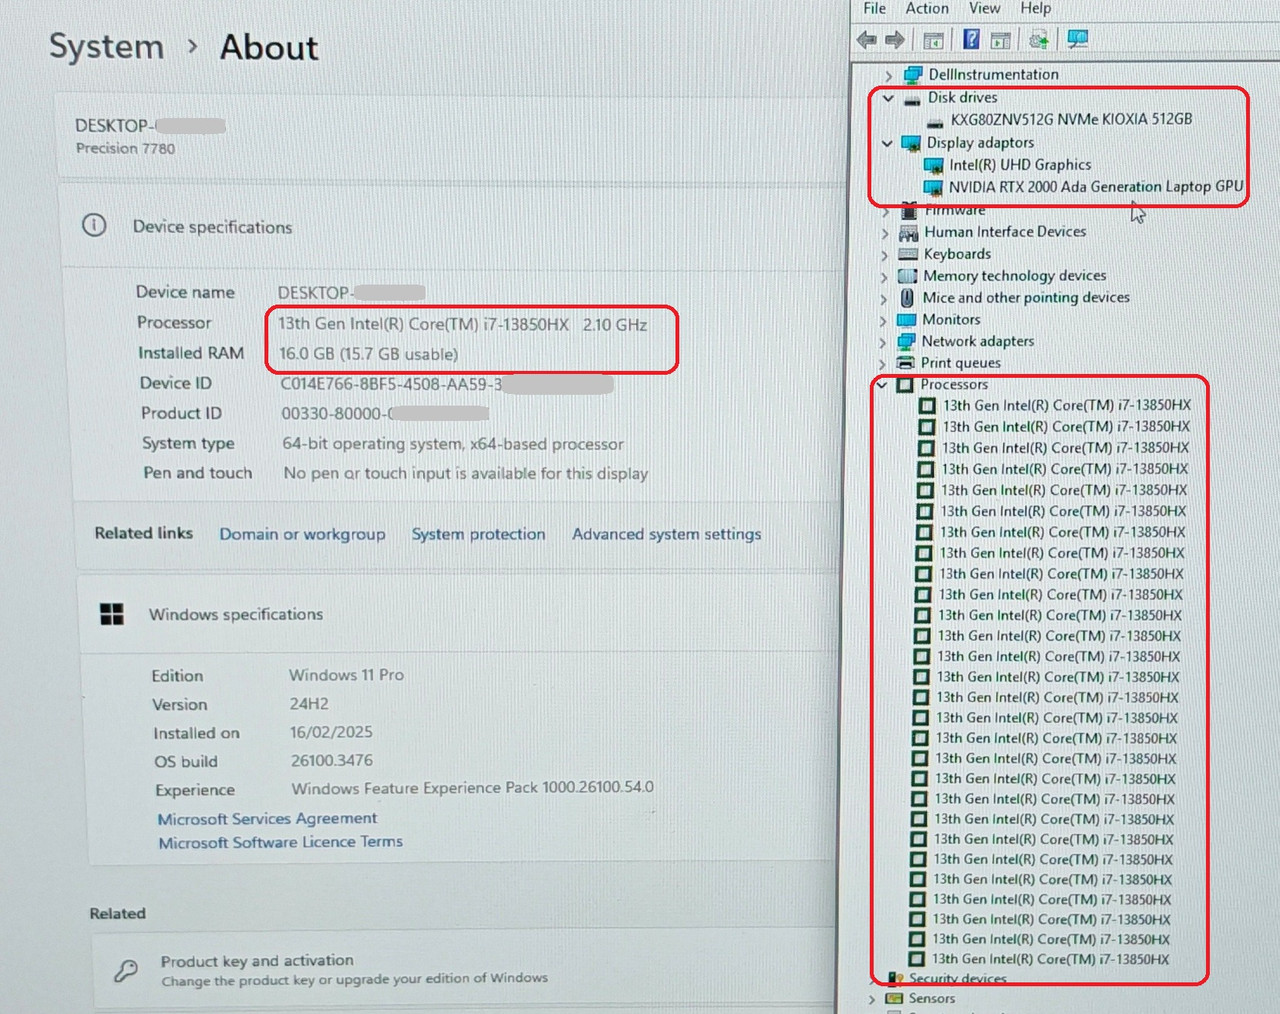Viewport: 1280px width, 1014px height.
Task: Click the info icon beside Device specifications
Action: 94,225
